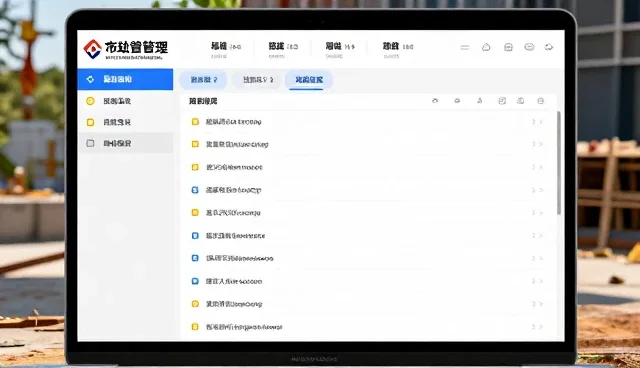Open the second list row's text entry
Screen dimensions: 640x368
coord(237,144)
